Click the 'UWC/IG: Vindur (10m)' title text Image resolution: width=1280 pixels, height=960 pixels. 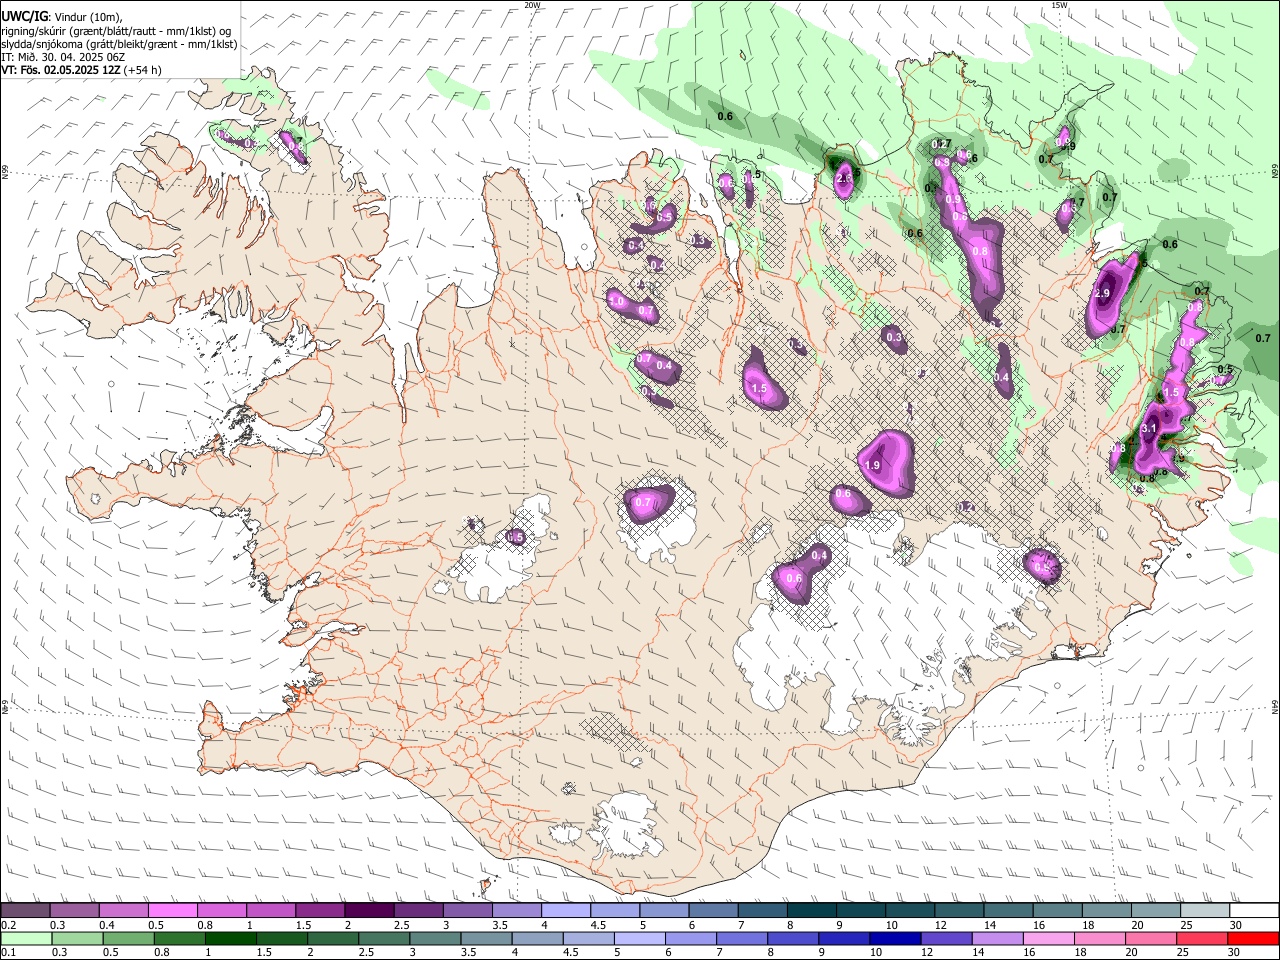click(61, 16)
